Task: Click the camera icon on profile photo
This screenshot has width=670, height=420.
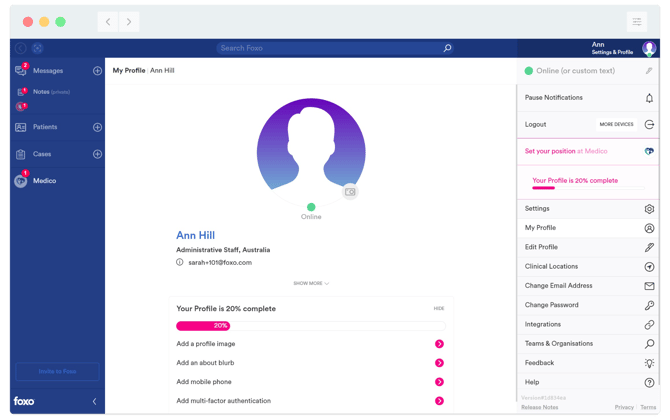Action: (x=350, y=192)
